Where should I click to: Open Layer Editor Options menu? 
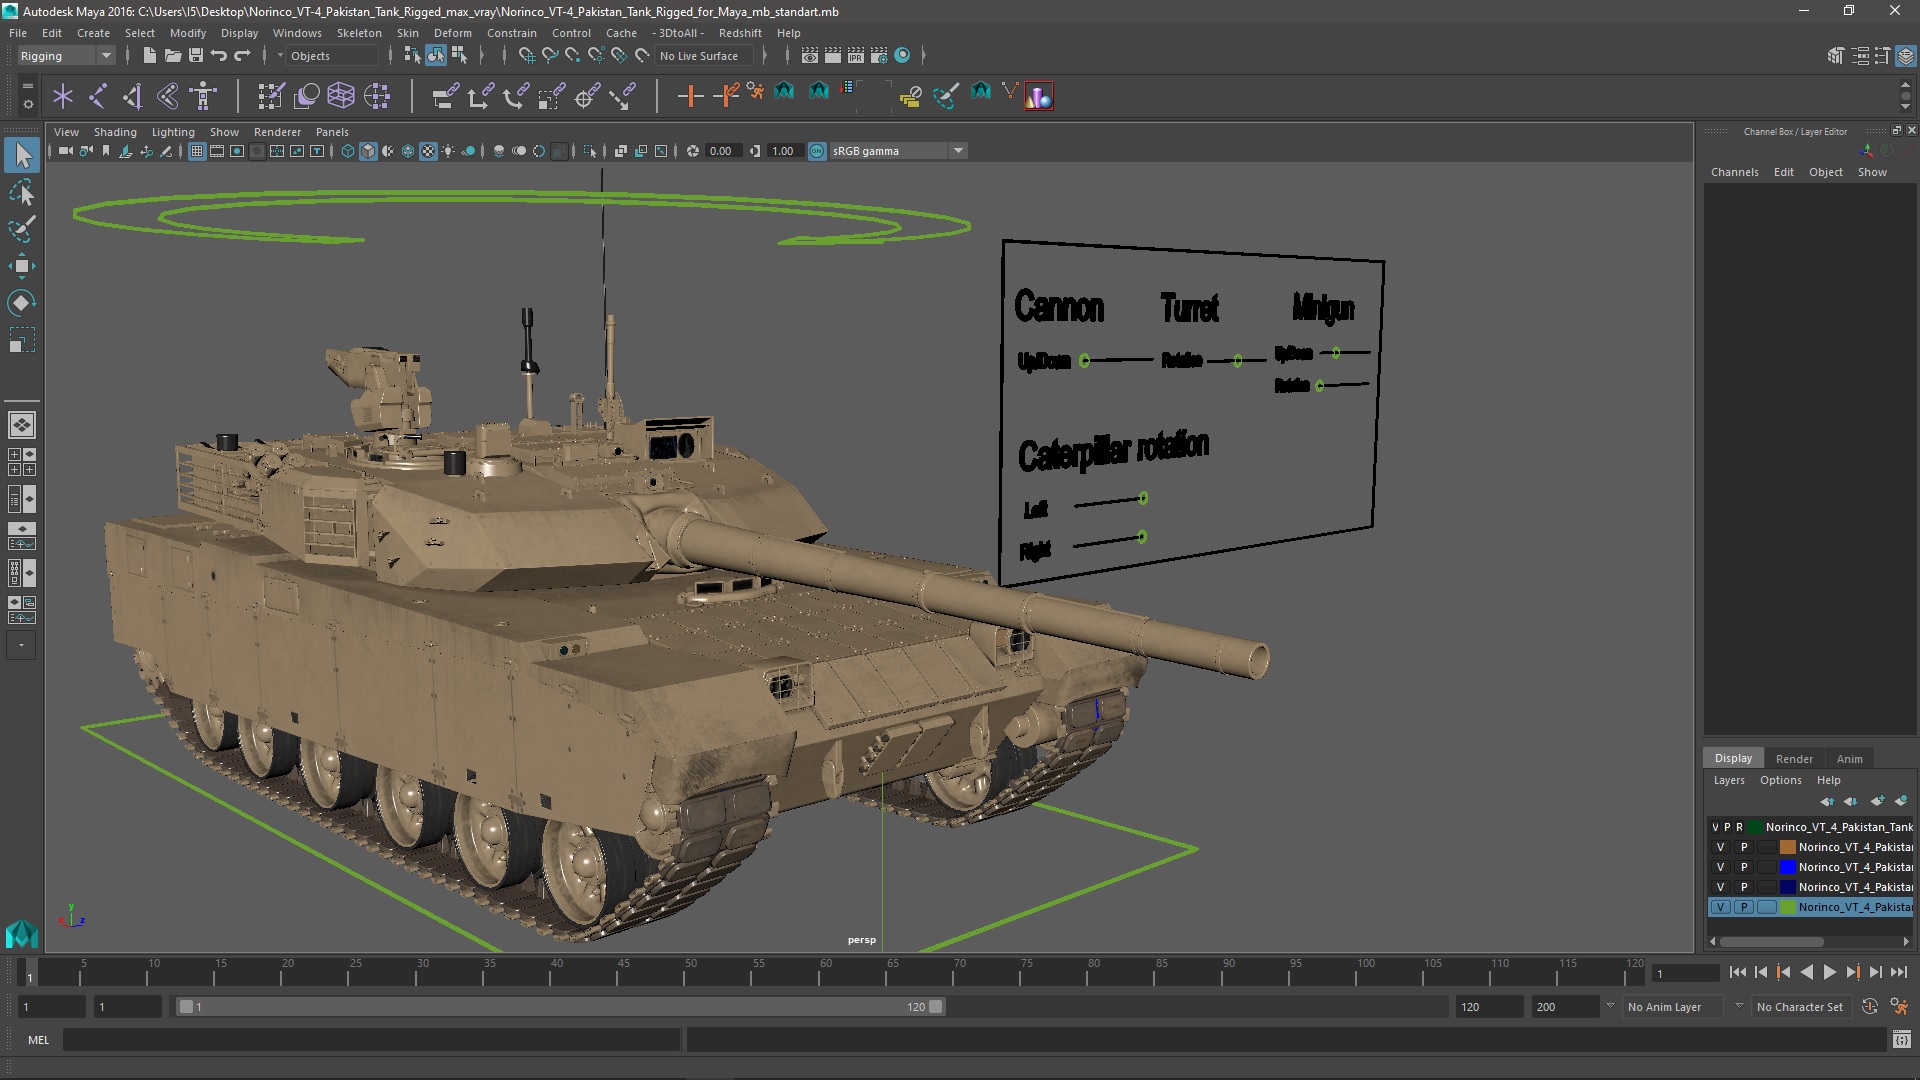click(1780, 780)
